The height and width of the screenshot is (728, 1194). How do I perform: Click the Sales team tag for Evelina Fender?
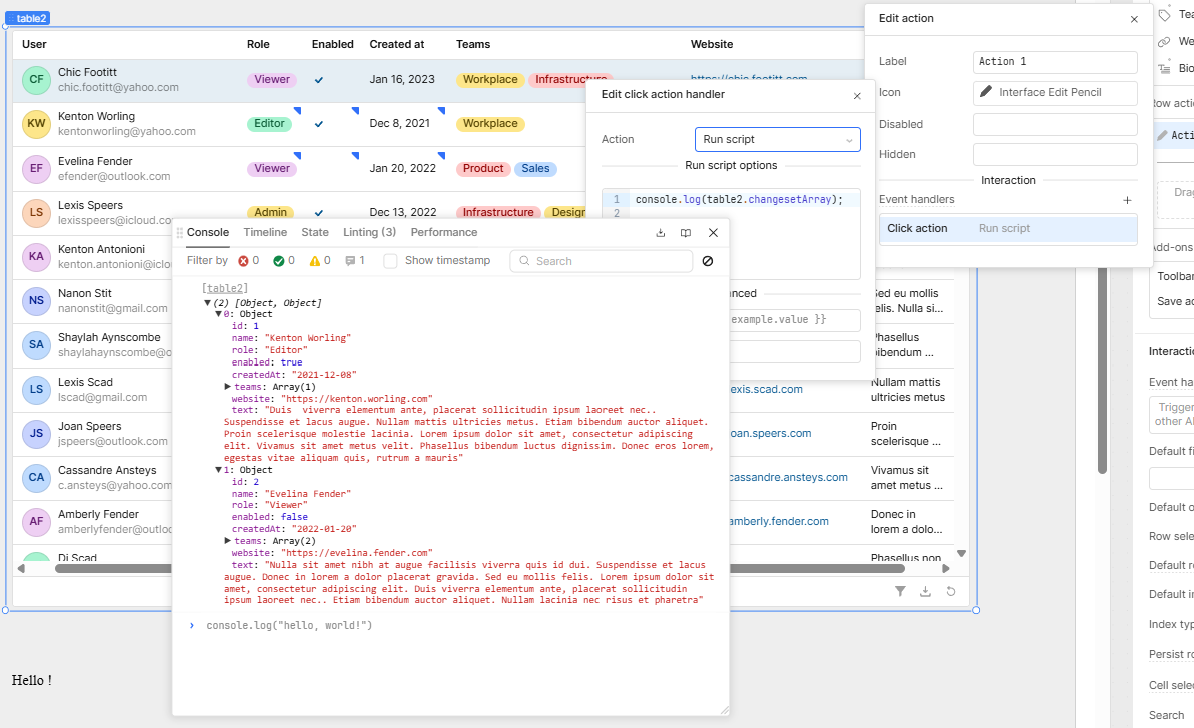535,168
